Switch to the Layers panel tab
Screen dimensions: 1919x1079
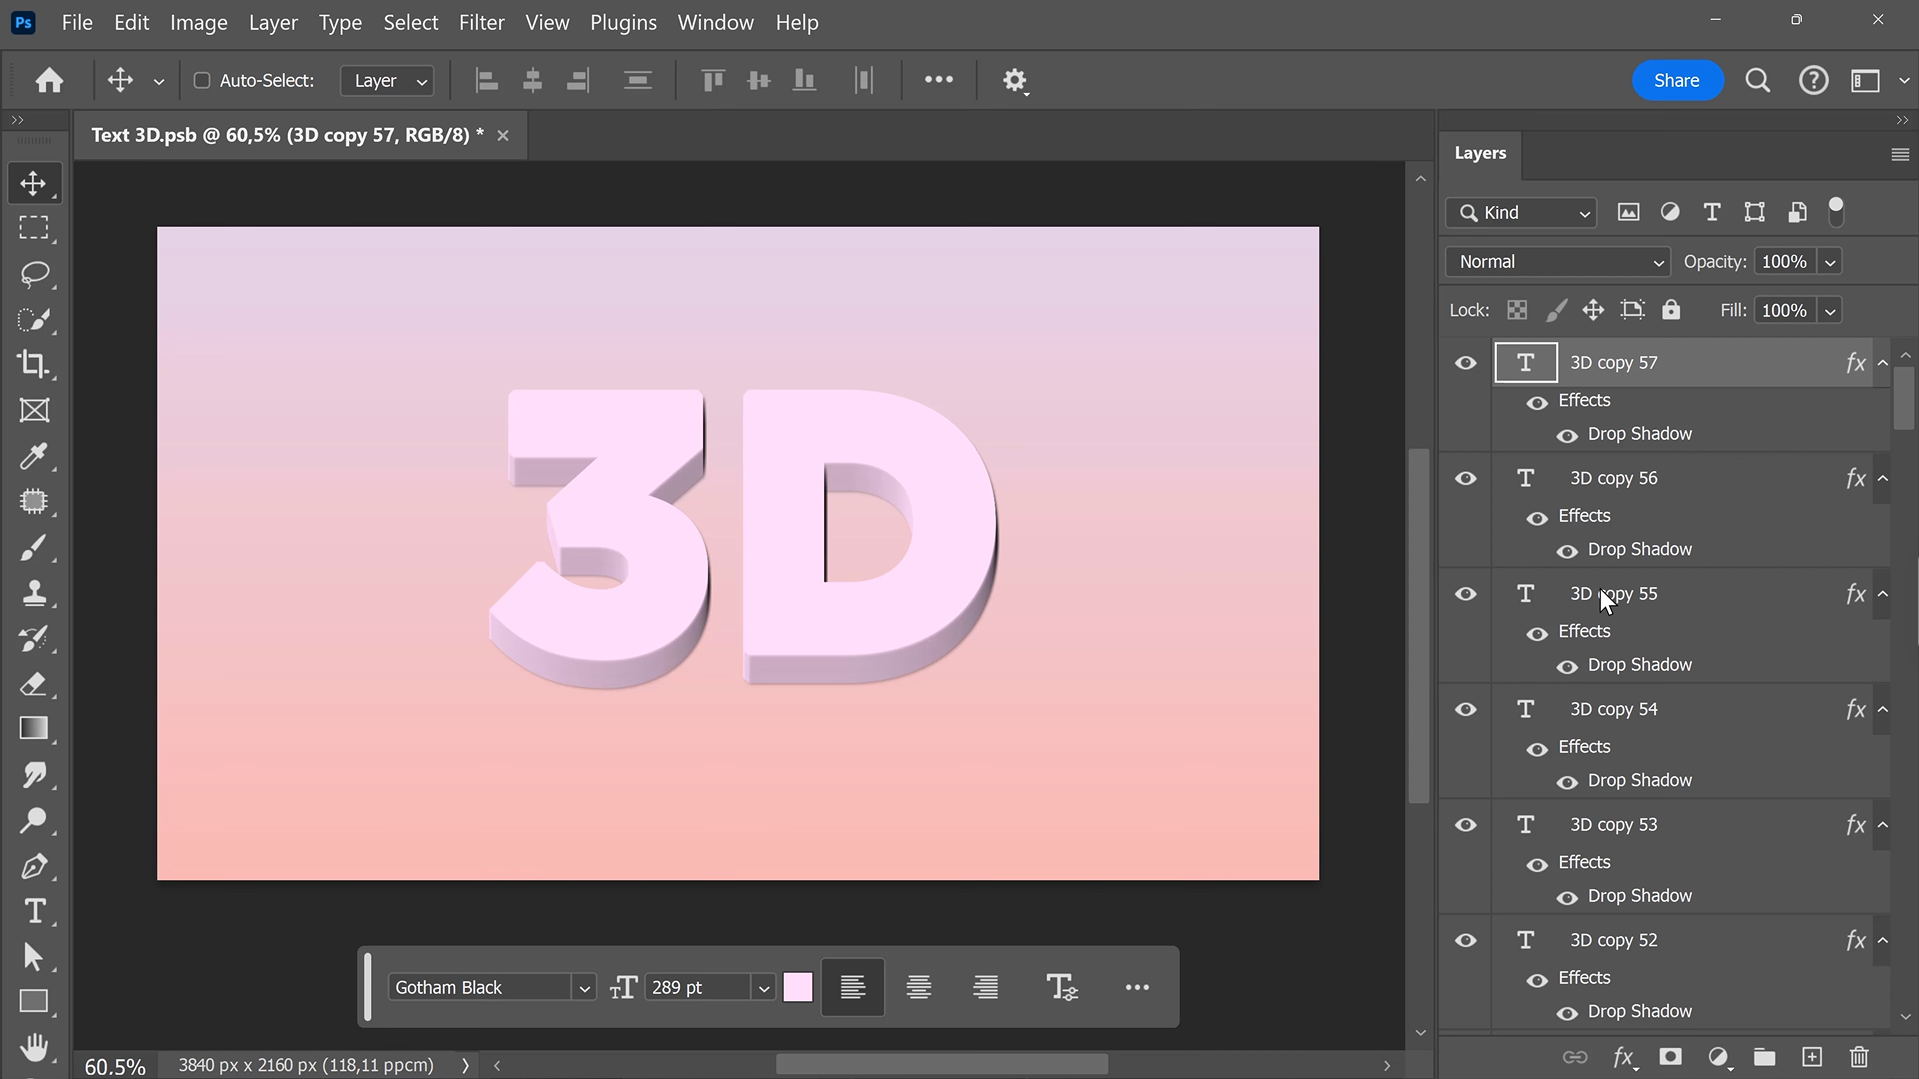pos(1480,153)
